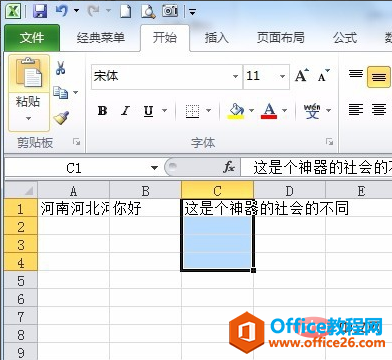Click the font size box showing 11
Viewport: 392px width, 360px height.
(261, 76)
